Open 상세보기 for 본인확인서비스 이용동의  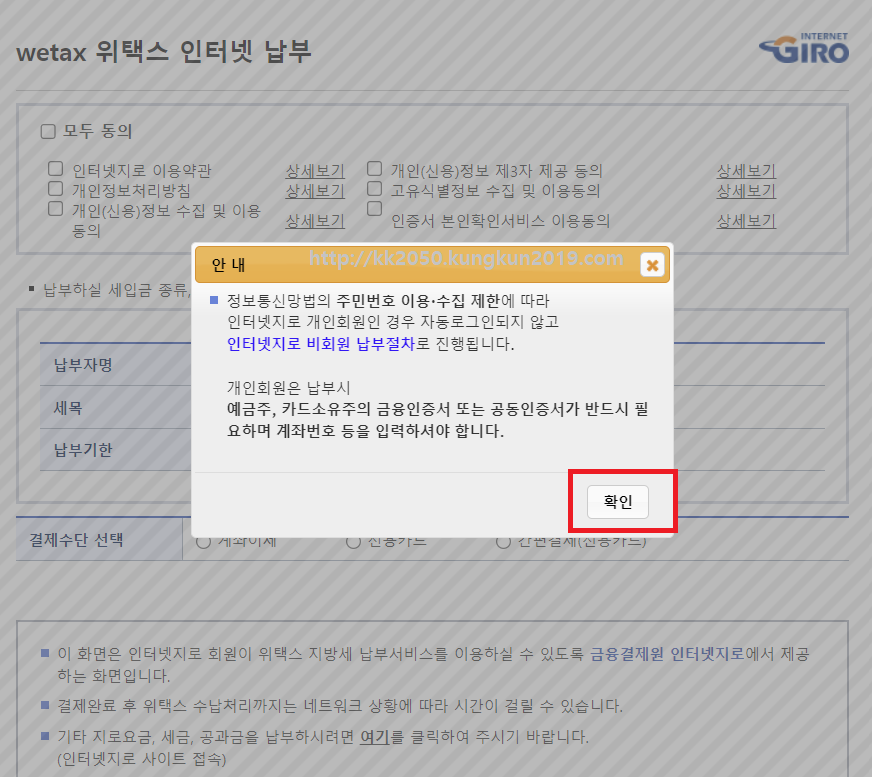(x=746, y=220)
